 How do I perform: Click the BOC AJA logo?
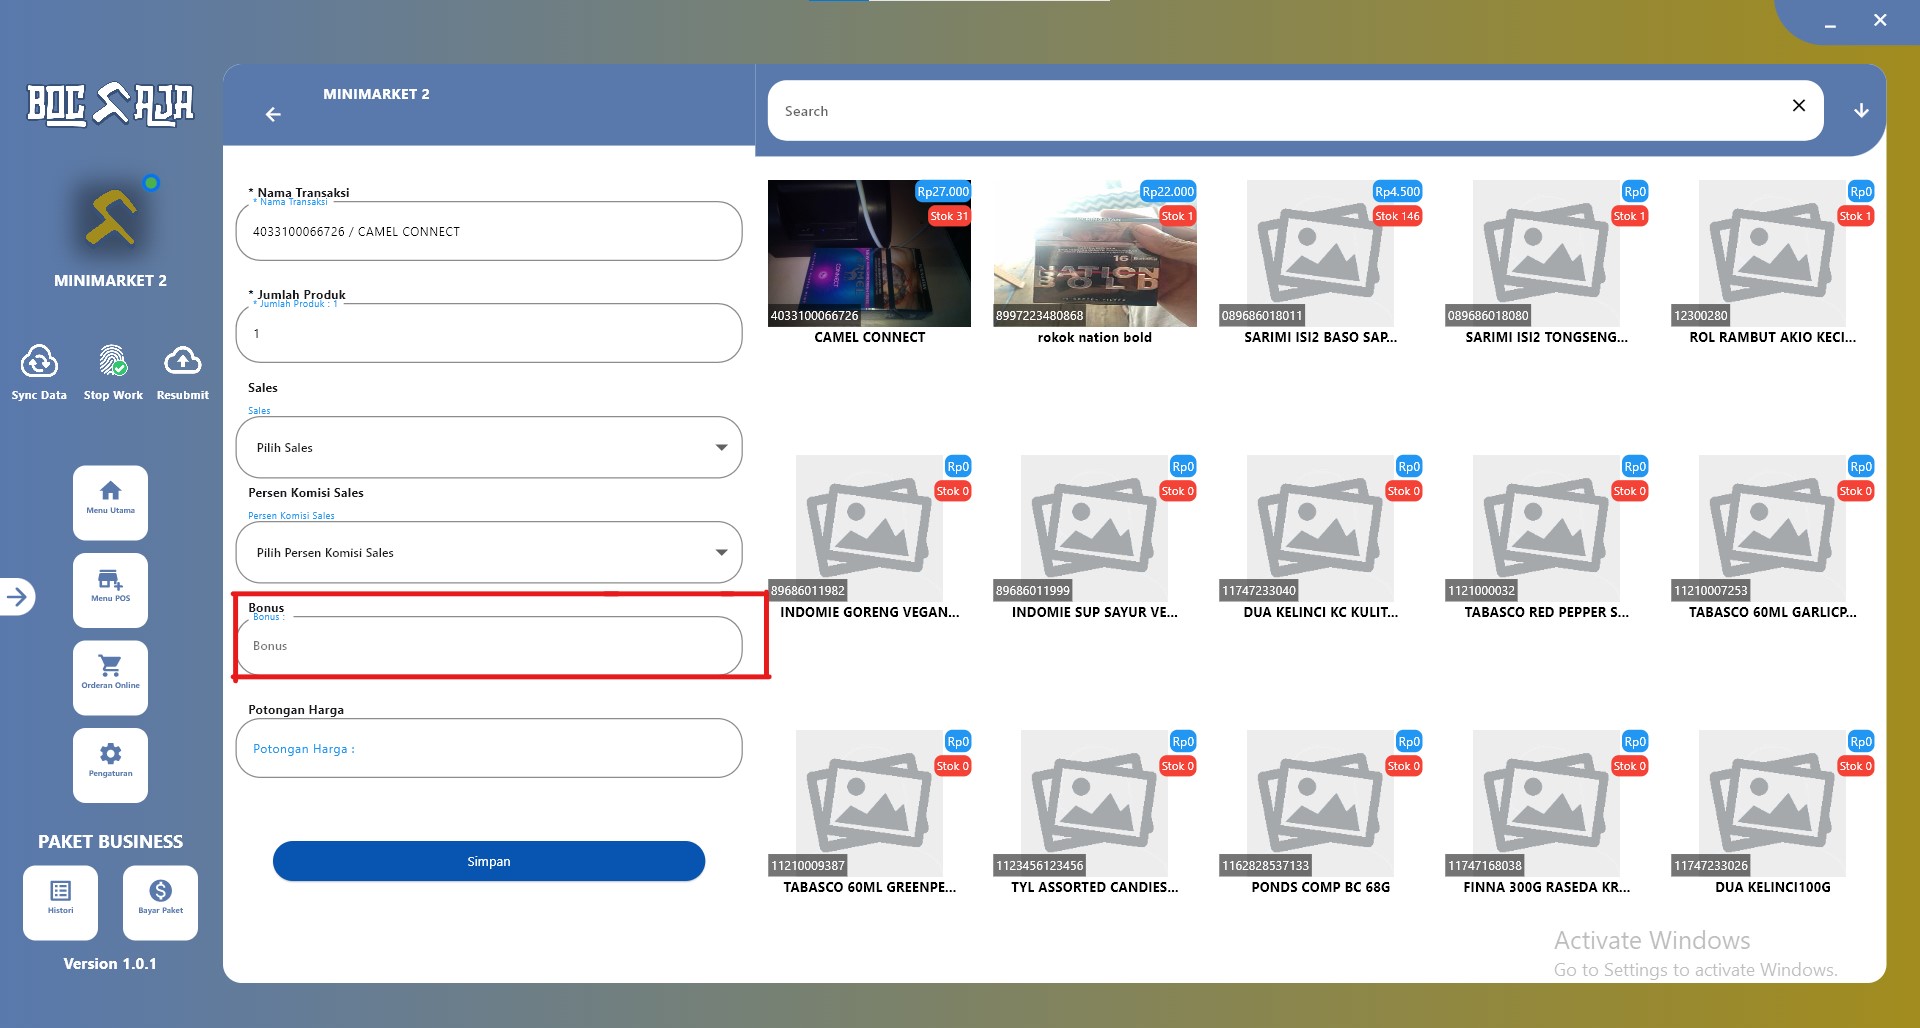[110, 104]
